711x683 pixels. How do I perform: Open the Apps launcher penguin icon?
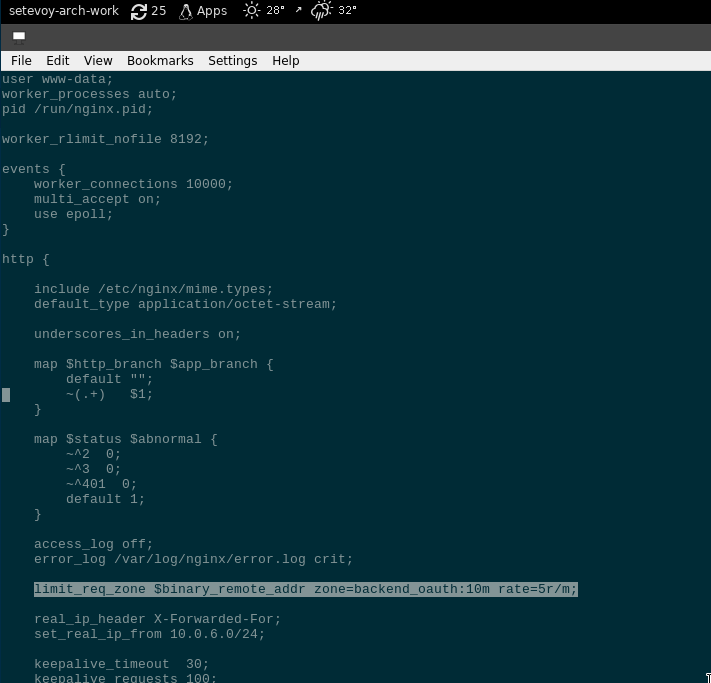[185, 11]
